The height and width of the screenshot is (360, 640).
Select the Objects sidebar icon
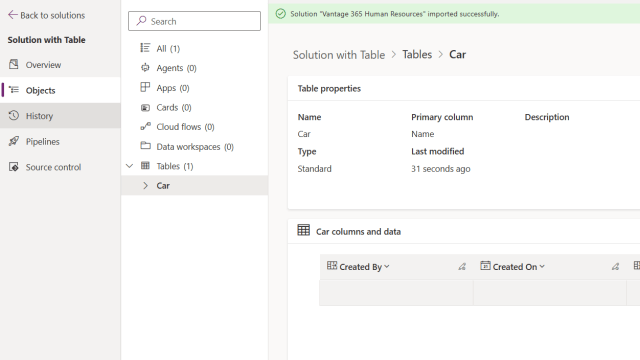14,90
